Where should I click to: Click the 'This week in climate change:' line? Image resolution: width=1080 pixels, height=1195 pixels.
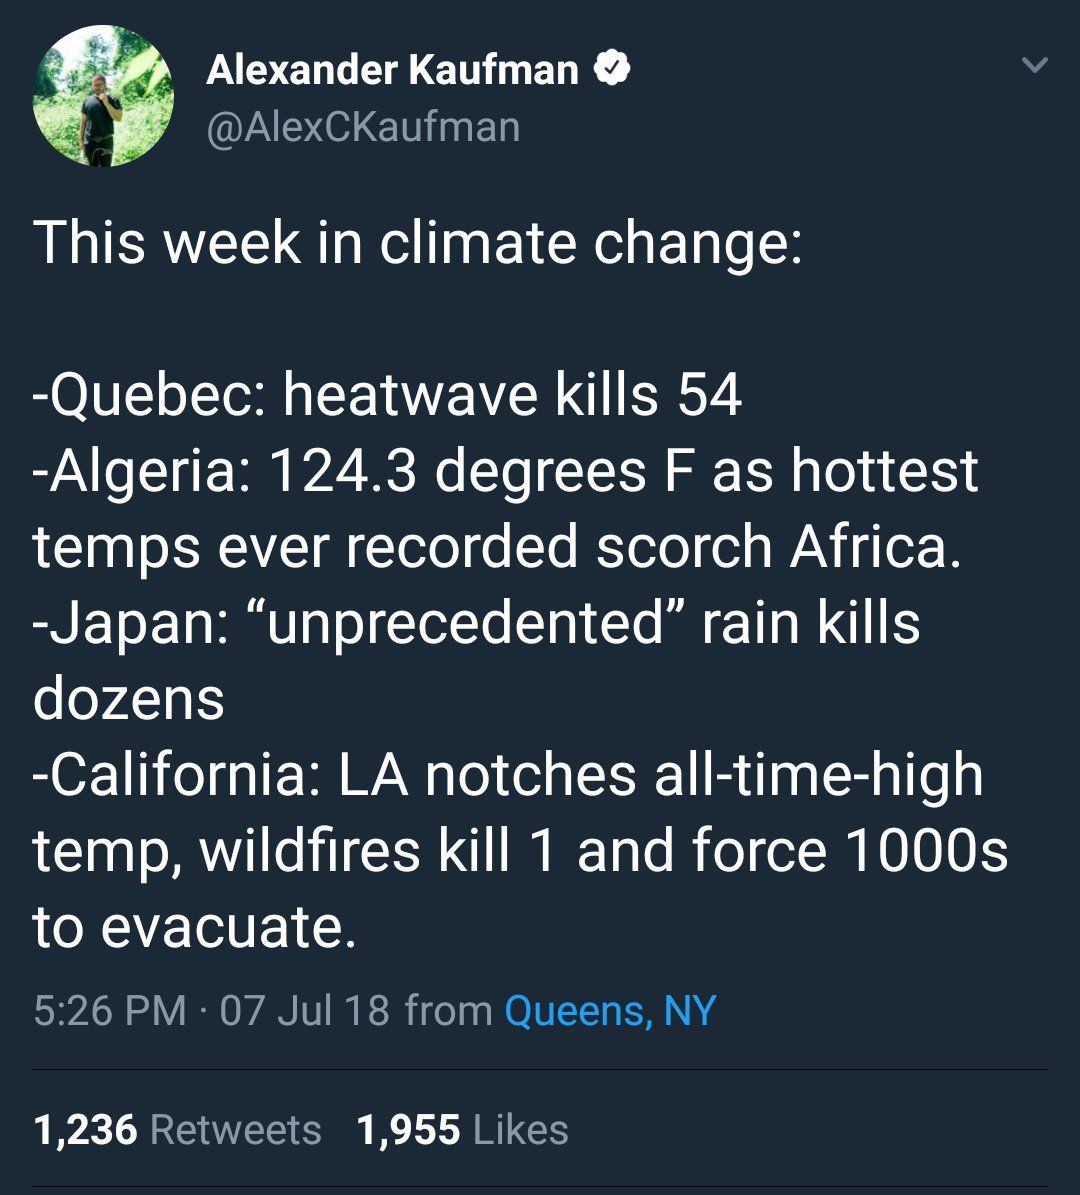pos(417,243)
